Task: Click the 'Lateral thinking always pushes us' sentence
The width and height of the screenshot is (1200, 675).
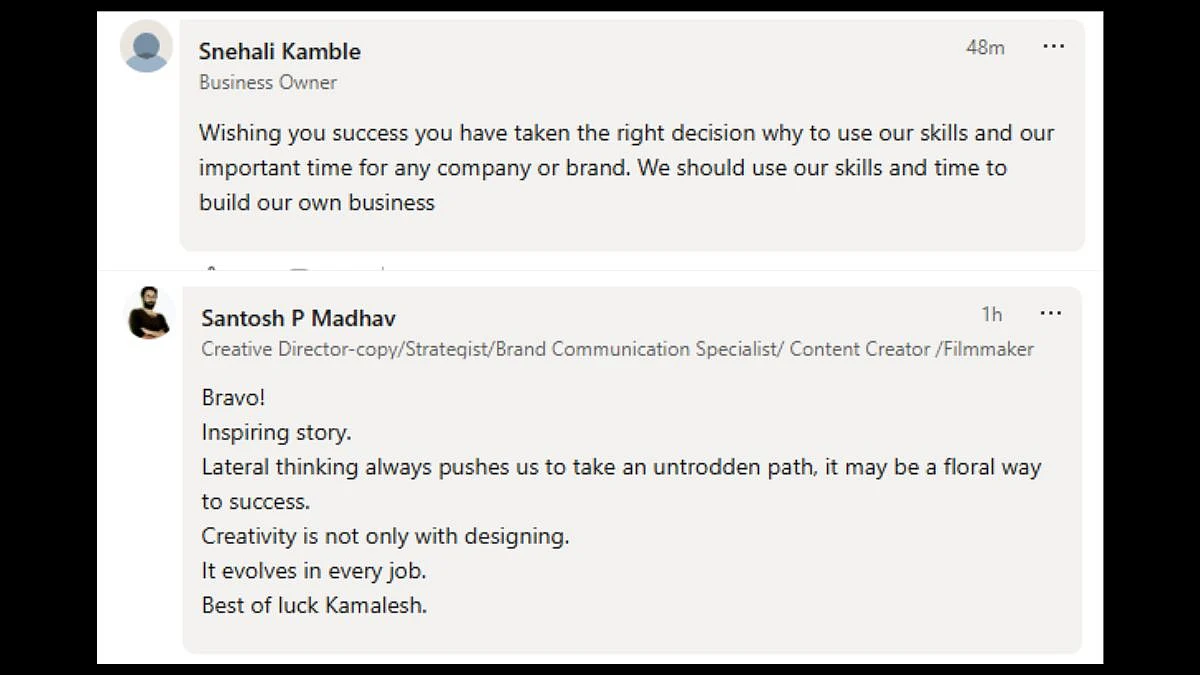Action: click(x=621, y=467)
